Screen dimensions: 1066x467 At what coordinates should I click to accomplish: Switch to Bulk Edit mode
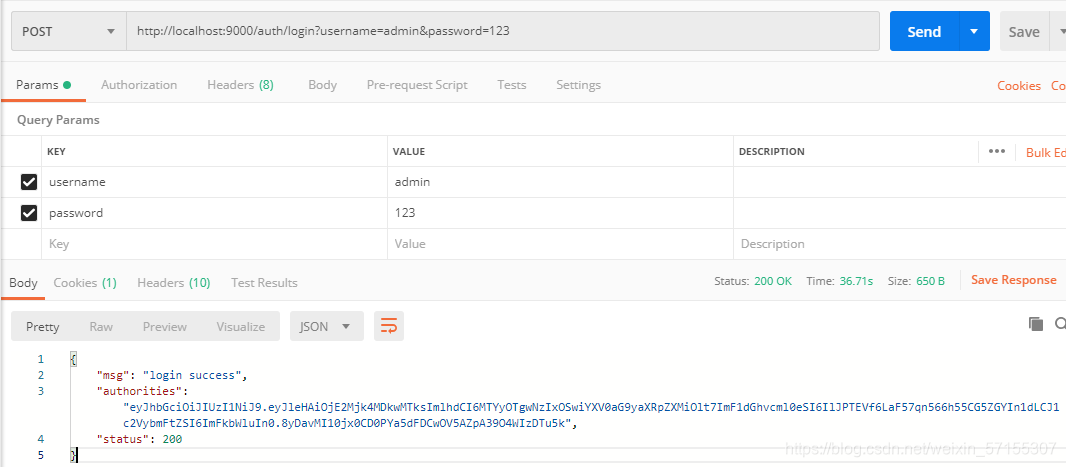[x=1046, y=152]
